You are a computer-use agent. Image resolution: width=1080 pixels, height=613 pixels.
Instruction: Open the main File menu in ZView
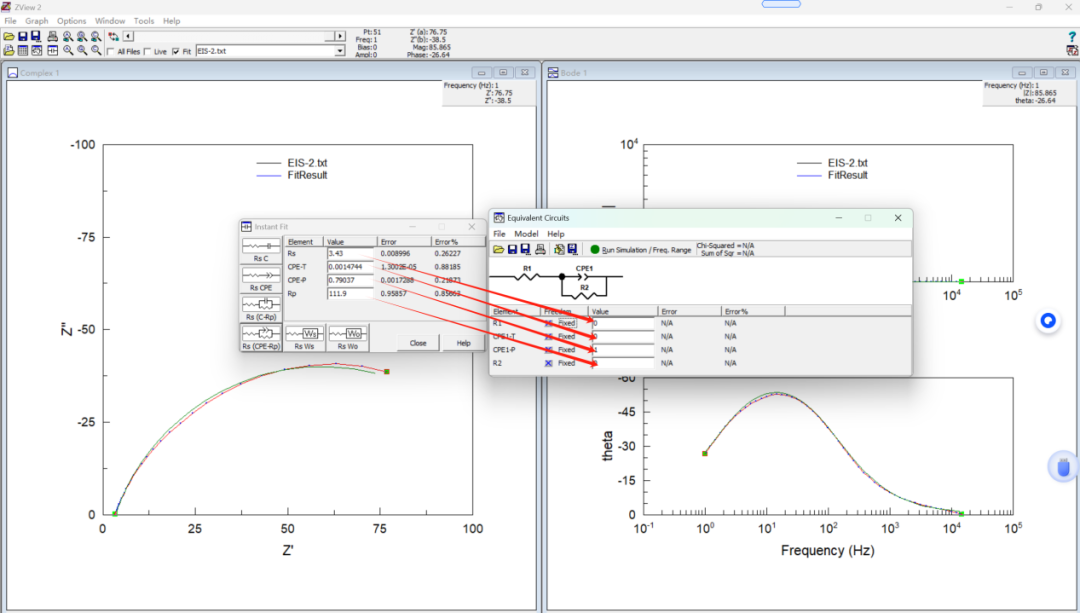pyautogui.click(x=10, y=21)
